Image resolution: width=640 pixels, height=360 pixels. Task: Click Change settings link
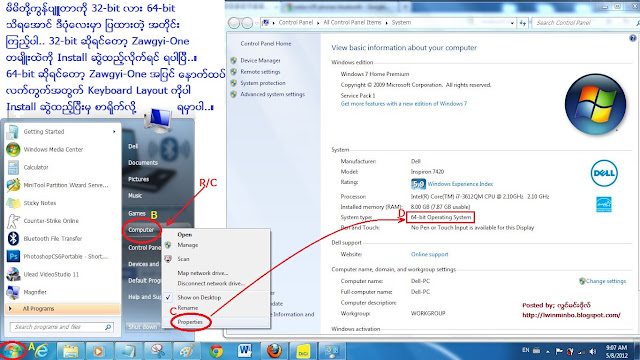(606, 281)
